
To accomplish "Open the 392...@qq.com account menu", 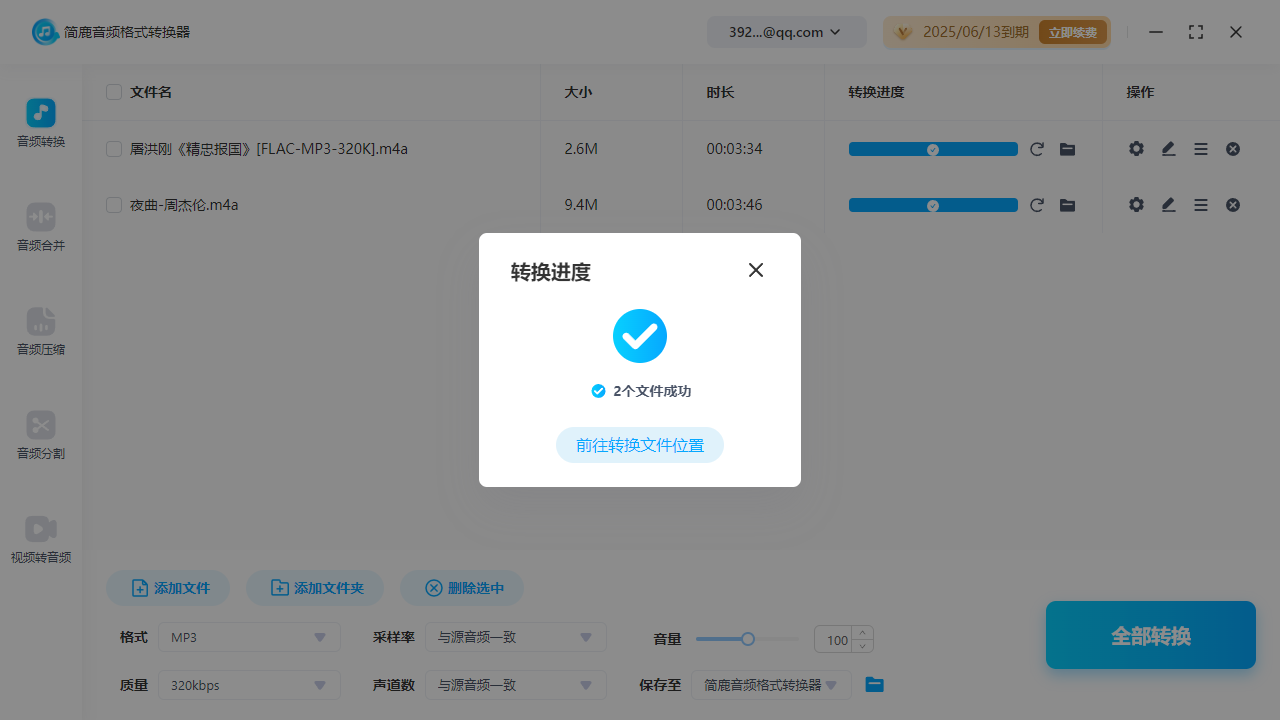I will [x=786, y=31].
